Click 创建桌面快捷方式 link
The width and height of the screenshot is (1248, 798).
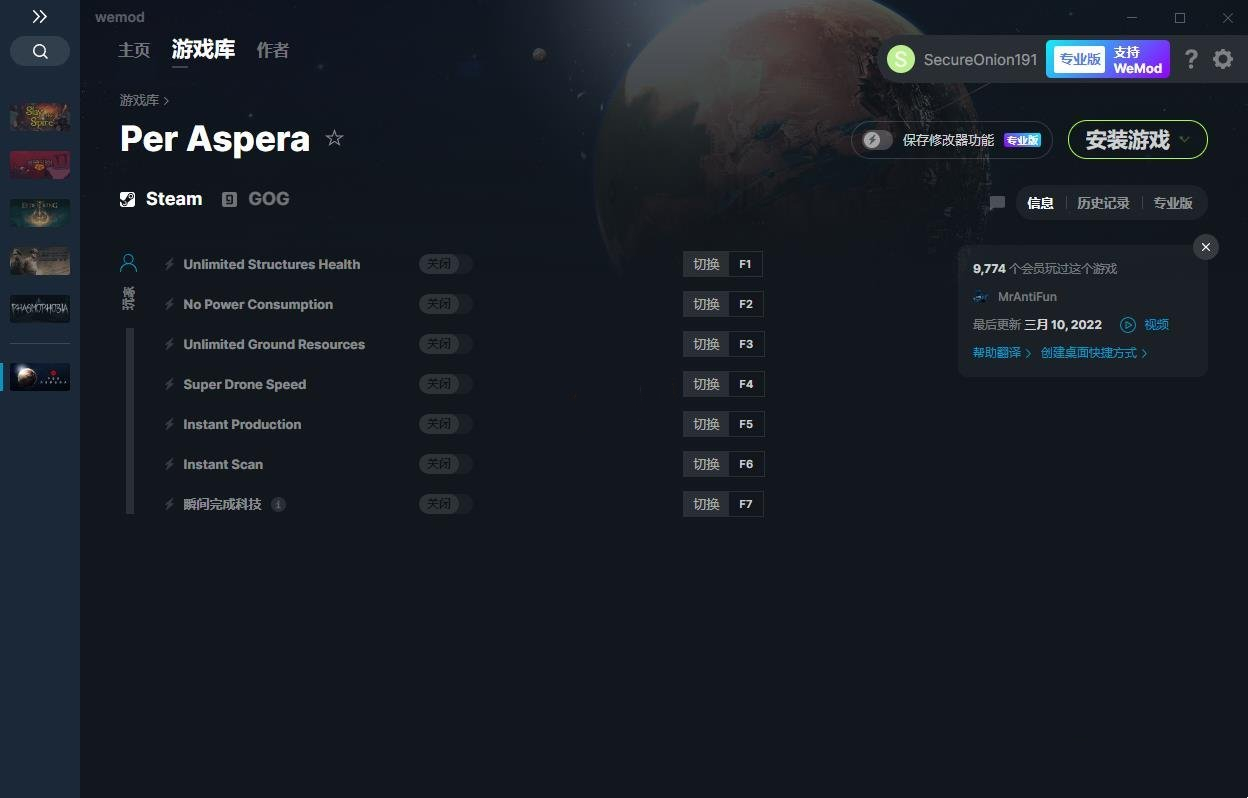(x=1094, y=353)
